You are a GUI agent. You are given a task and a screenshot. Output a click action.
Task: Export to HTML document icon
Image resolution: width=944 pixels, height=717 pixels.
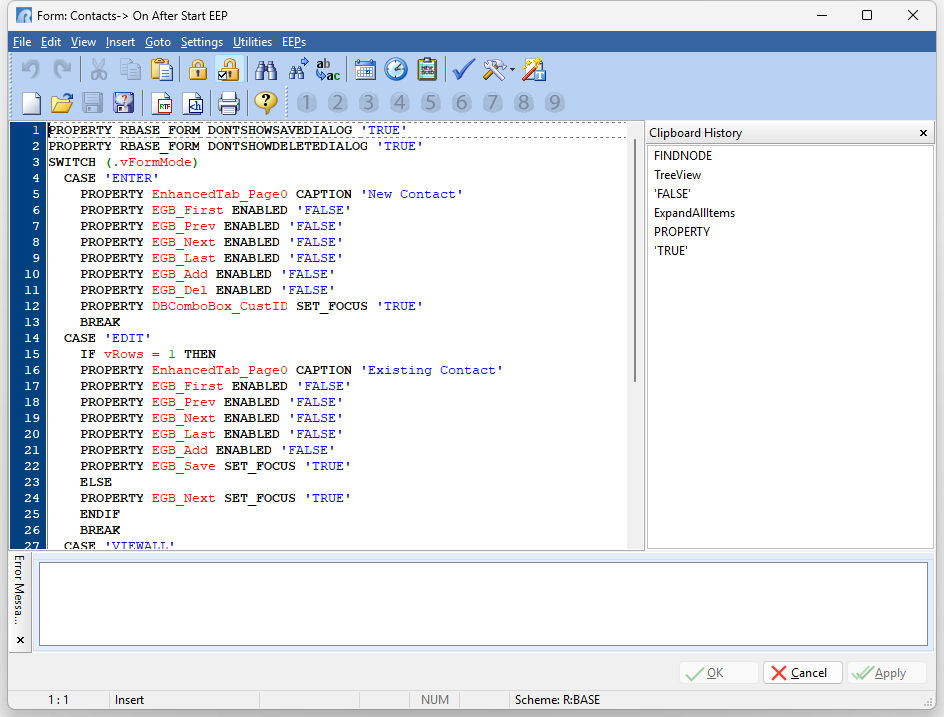point(193,102)
